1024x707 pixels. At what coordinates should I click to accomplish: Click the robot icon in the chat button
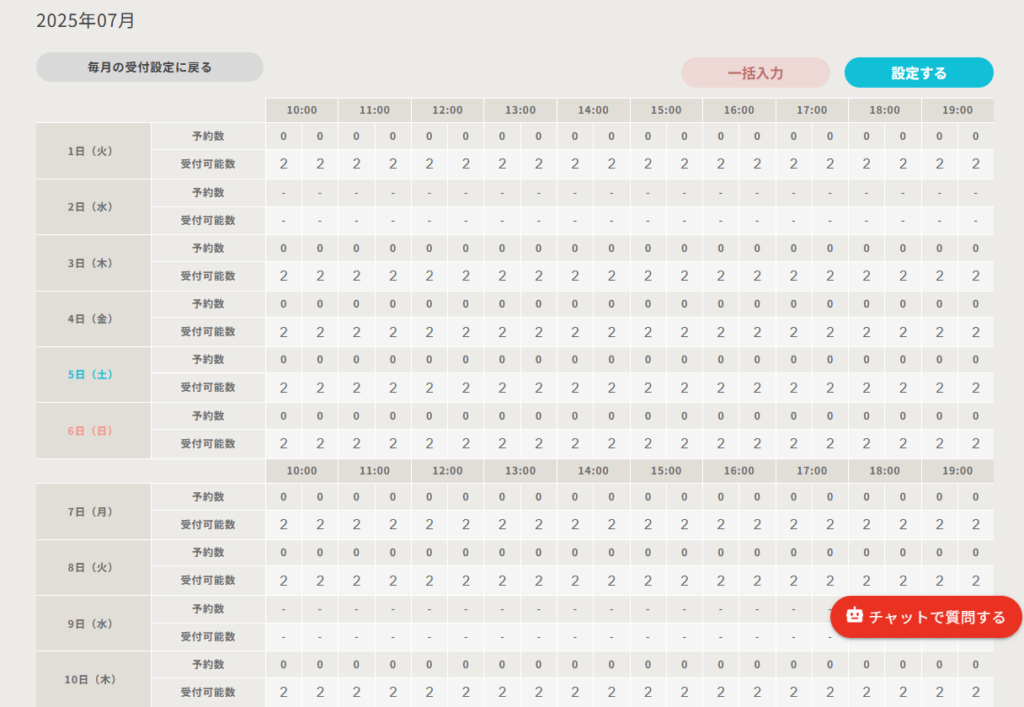854,616
